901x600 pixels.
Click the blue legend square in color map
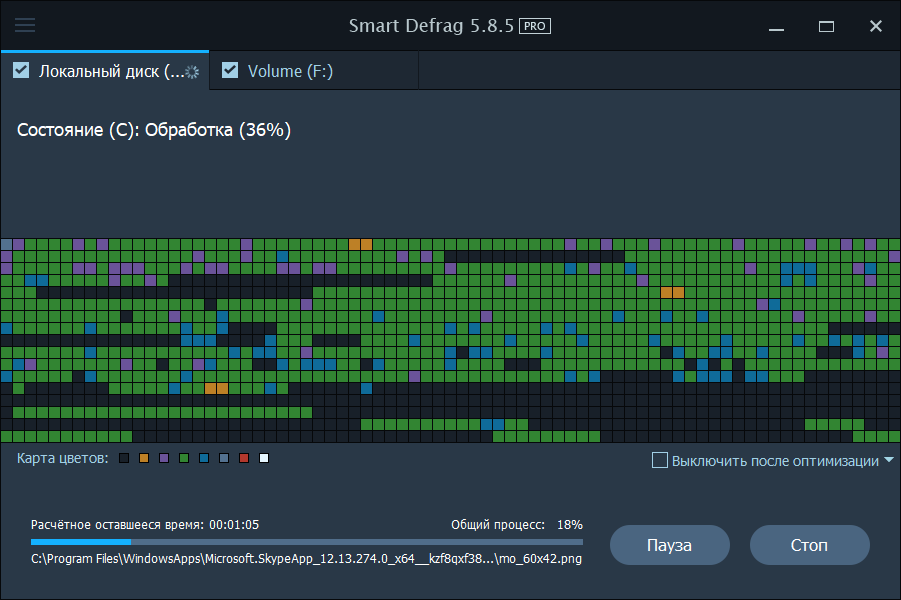coord(204,458)
